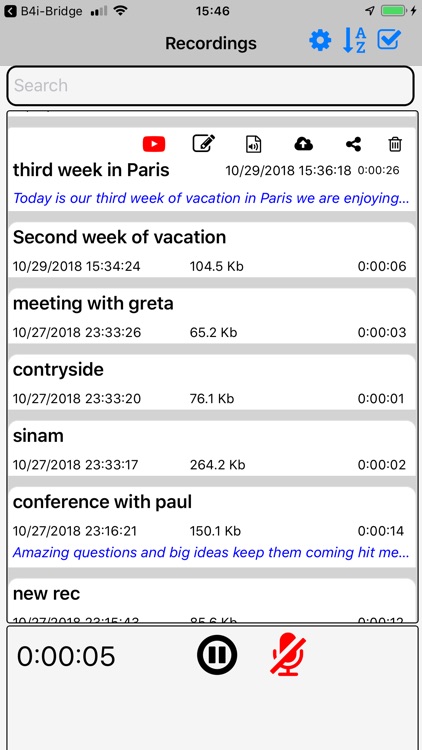The height and width of the screenshot is (750, 422).
Task: Focus the Search field
Action: 211,86
